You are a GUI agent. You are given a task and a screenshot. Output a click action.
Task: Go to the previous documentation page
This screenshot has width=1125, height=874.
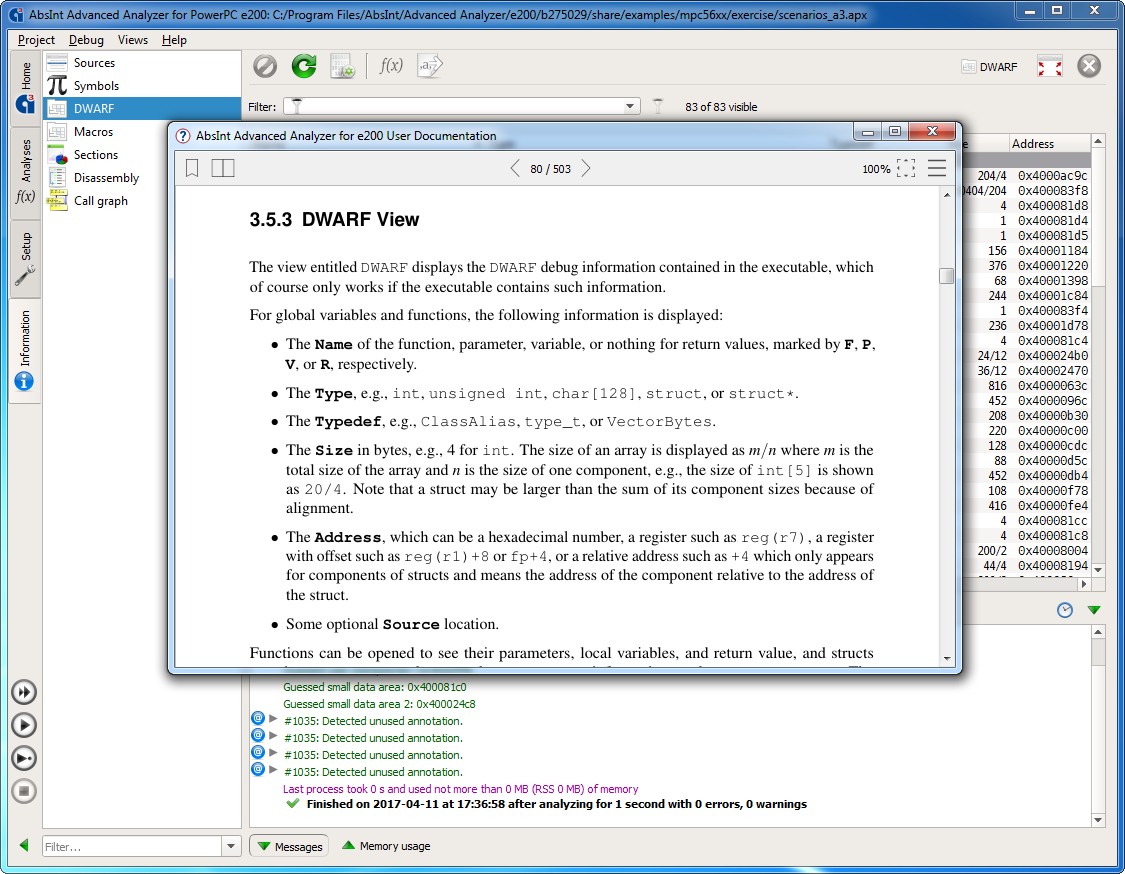514,169
